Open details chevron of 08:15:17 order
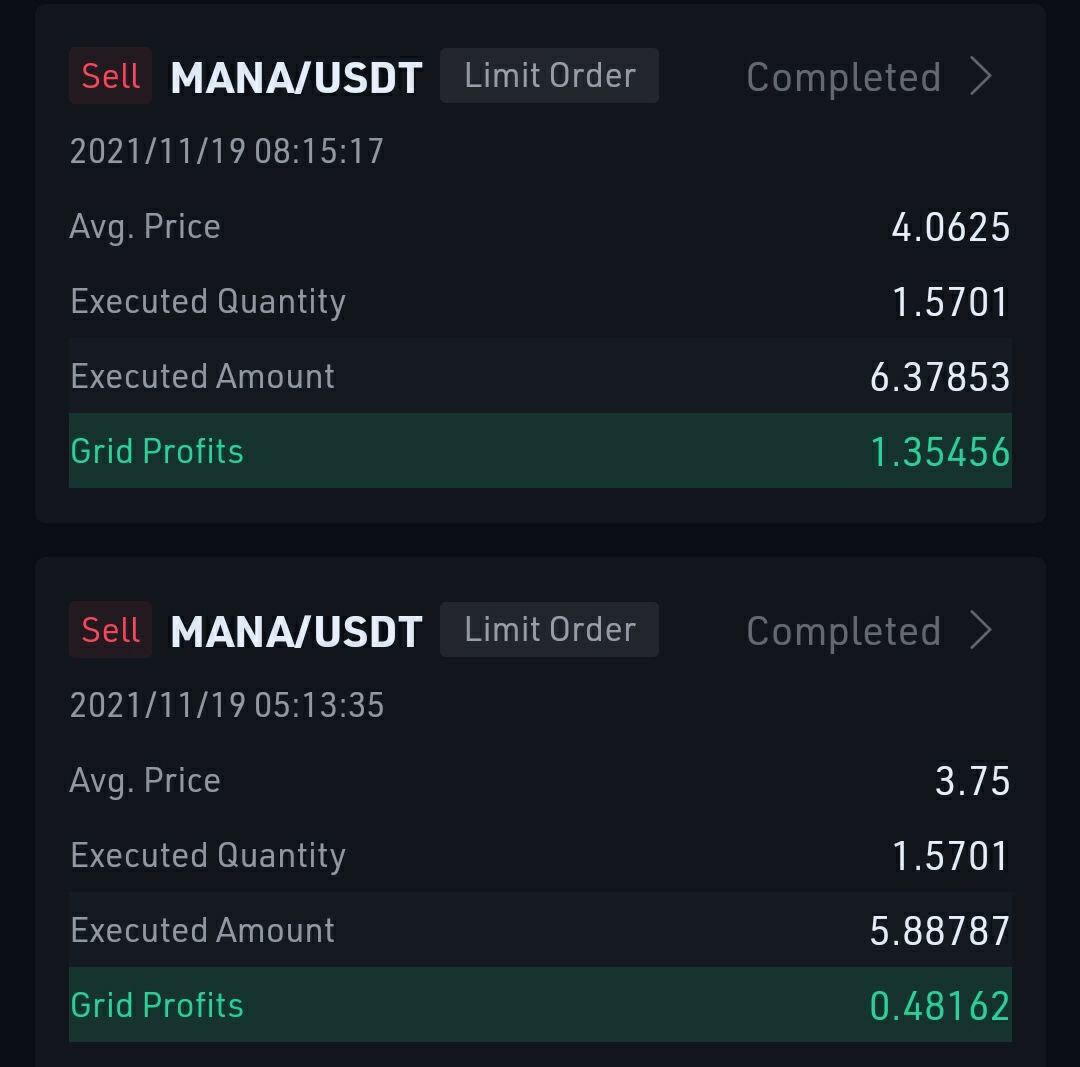This screenshot has height=1067, width=1080. [x=981, y=76]
